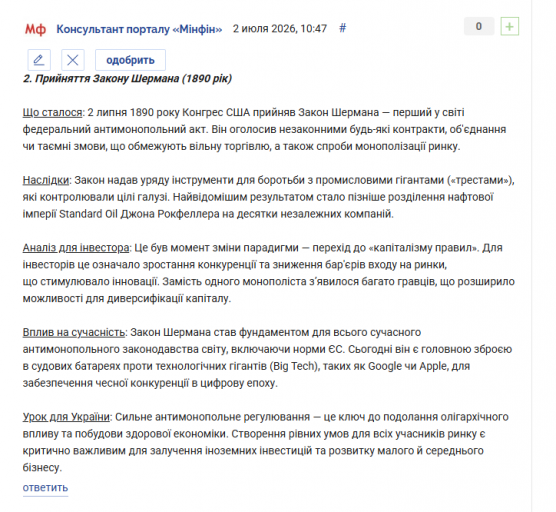Click underlined label Аналіз для інвестора
The height and width of the screenshot is (512, 556).
coord(76,247)
